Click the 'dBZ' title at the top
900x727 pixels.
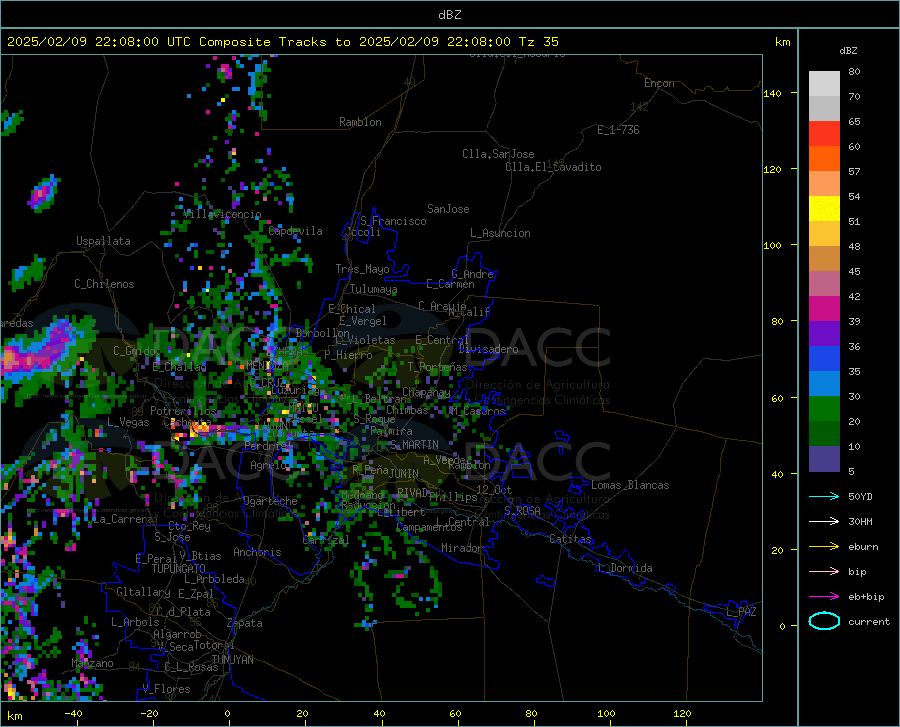(x=449, y=15)
